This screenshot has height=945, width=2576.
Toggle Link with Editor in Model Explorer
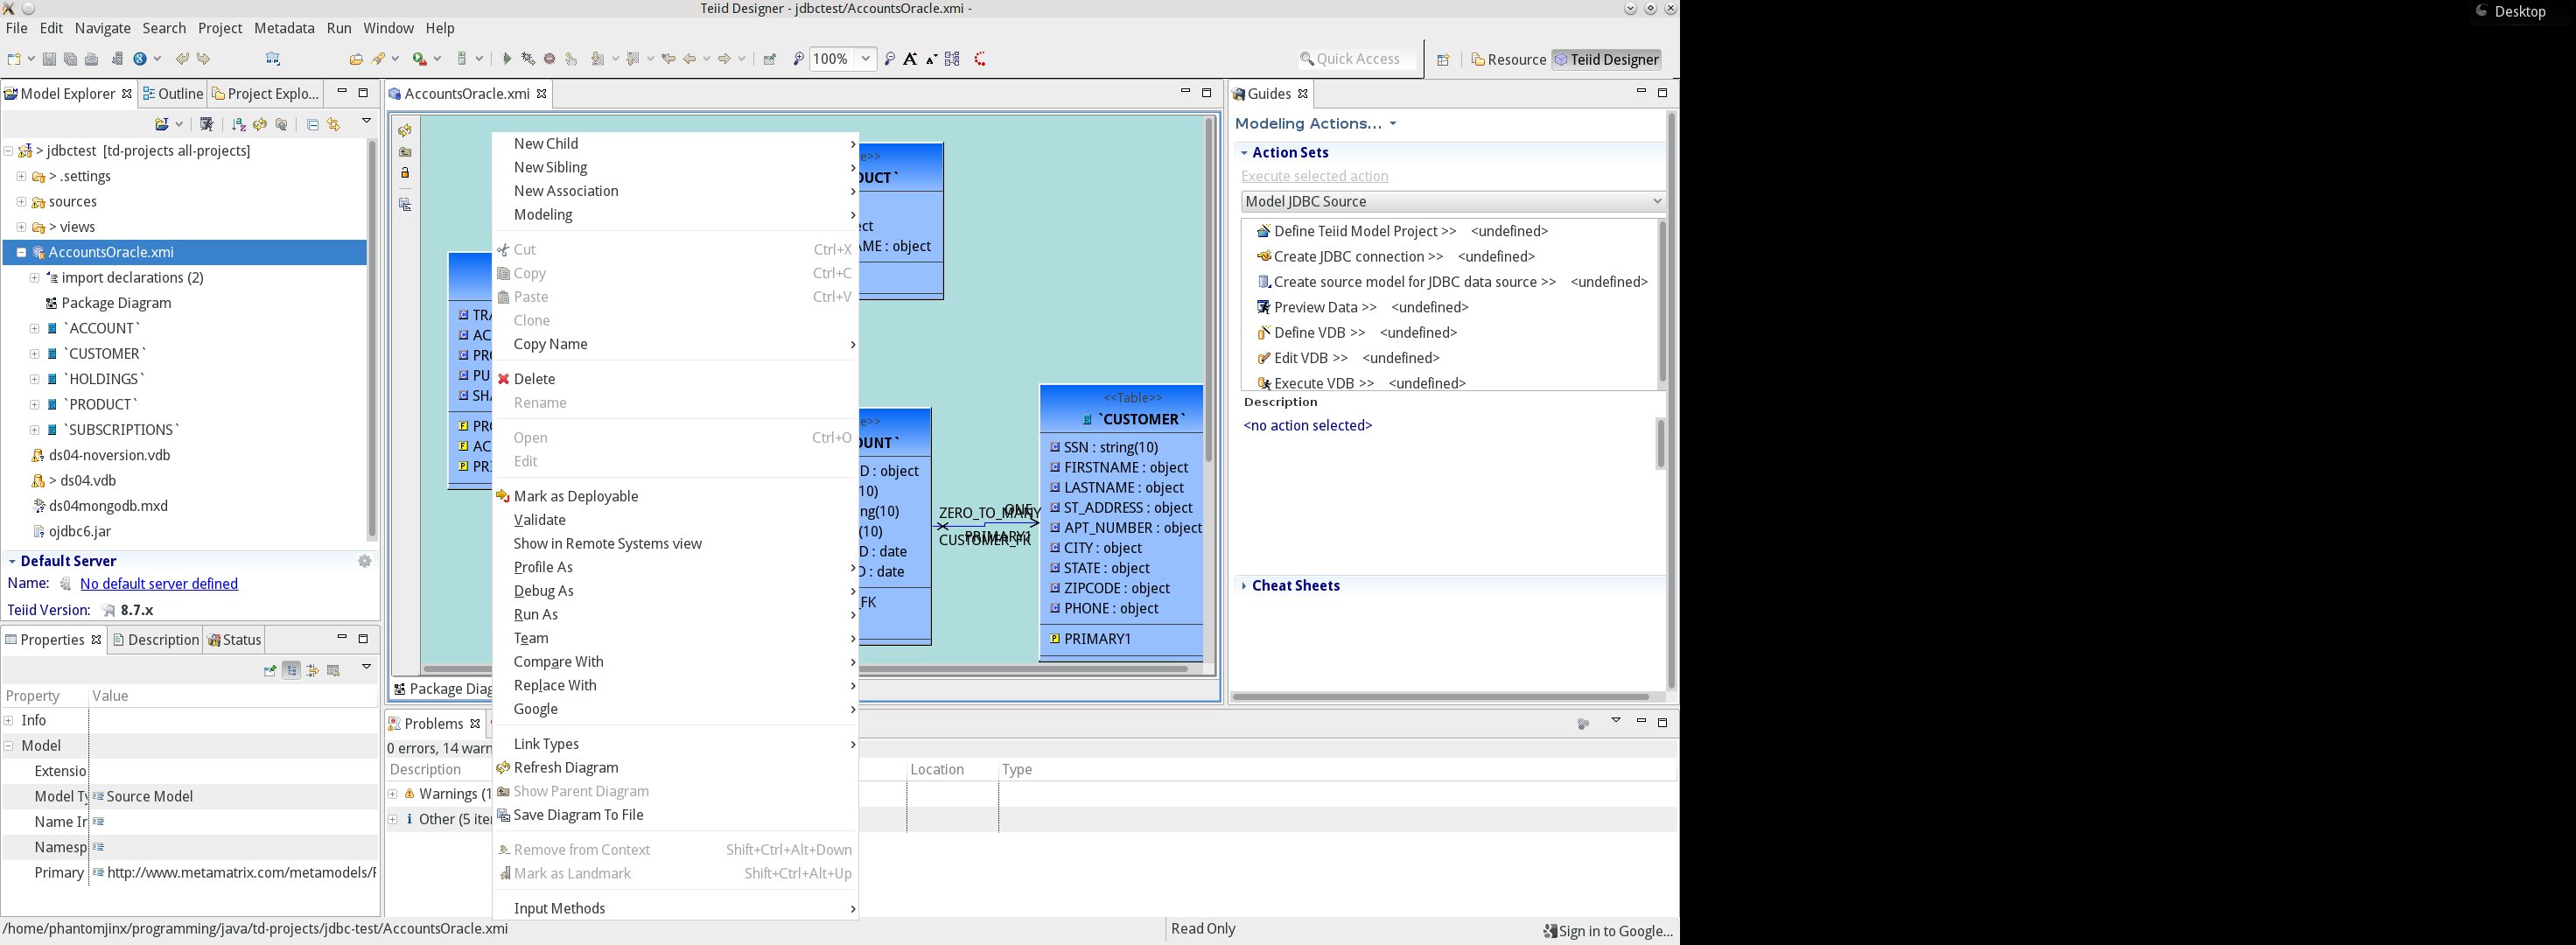[334, 124]
